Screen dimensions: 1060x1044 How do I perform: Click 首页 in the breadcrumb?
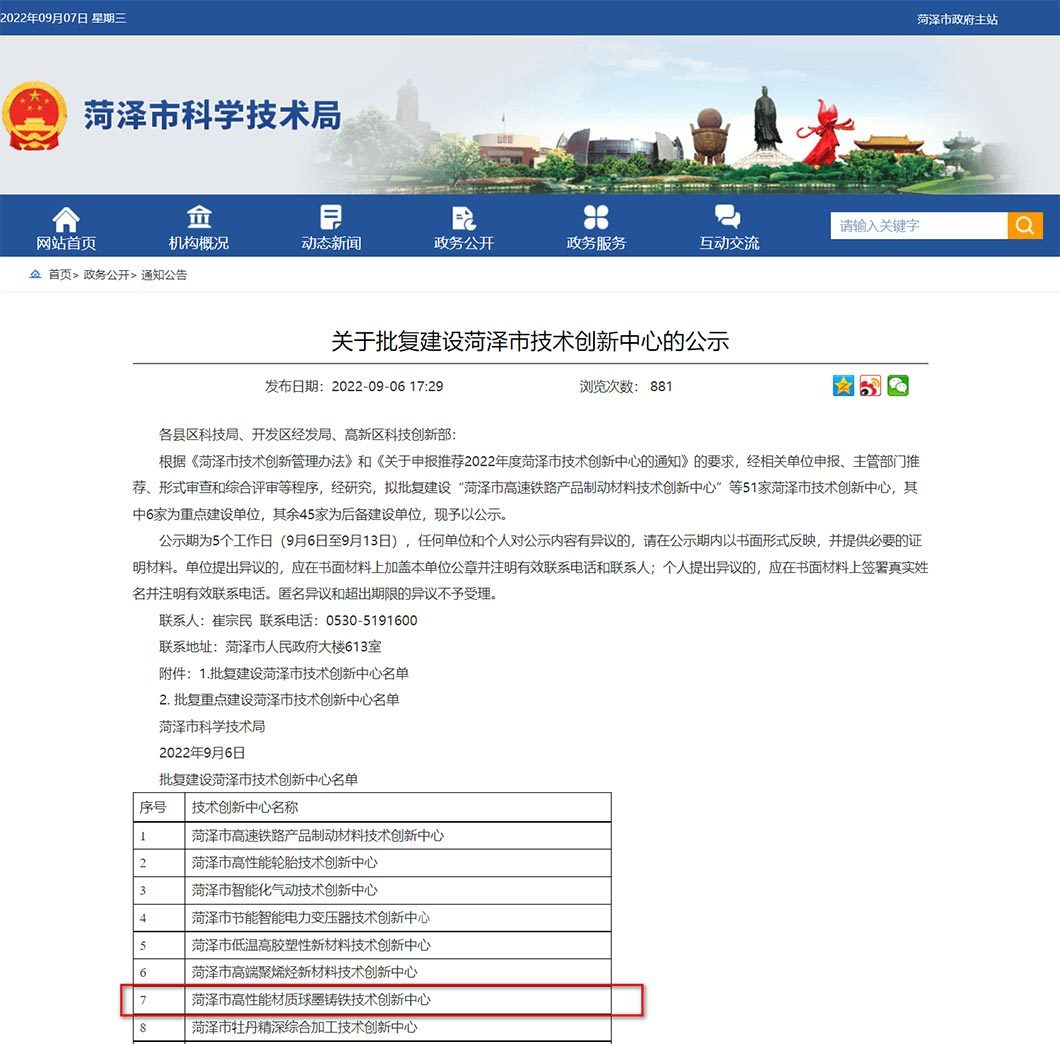tap(59, 275)
